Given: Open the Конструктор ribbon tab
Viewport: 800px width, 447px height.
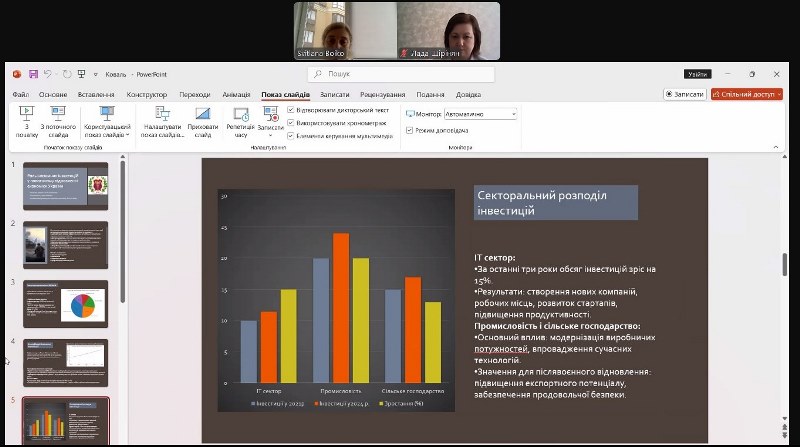Looking at the screenshot, I should click(147, 94).
